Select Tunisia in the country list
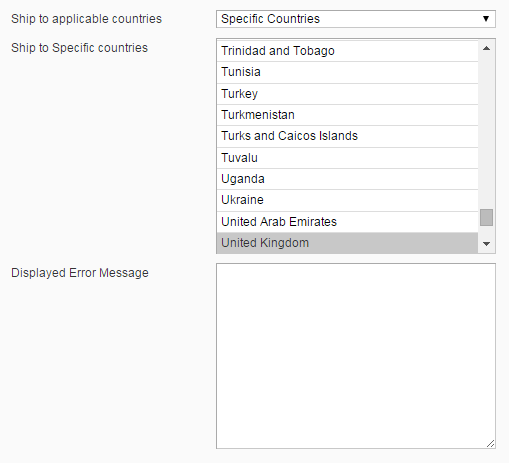Viewport: 509px width, 463px height. tap(347, 72)
